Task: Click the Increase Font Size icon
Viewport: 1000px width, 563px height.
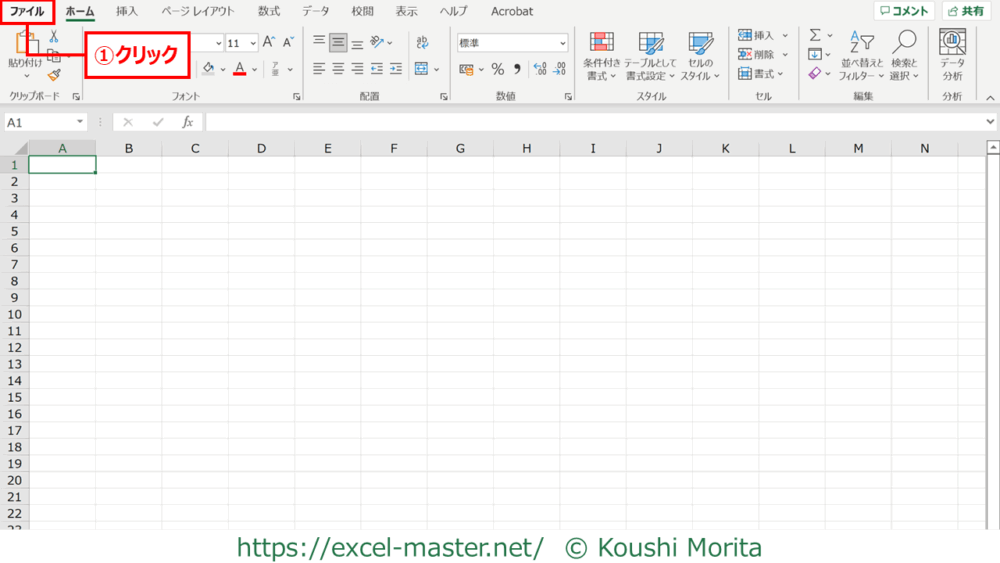Action: pos(269,43)
